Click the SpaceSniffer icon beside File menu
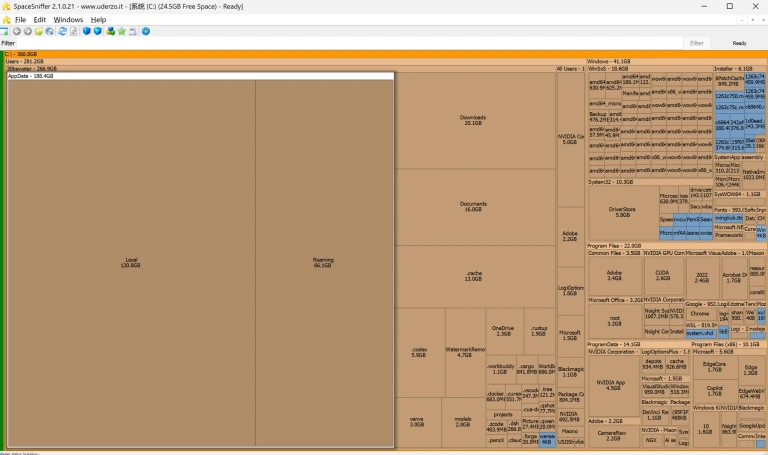Viewport: 768px width, 455px height. coord(6,20)
